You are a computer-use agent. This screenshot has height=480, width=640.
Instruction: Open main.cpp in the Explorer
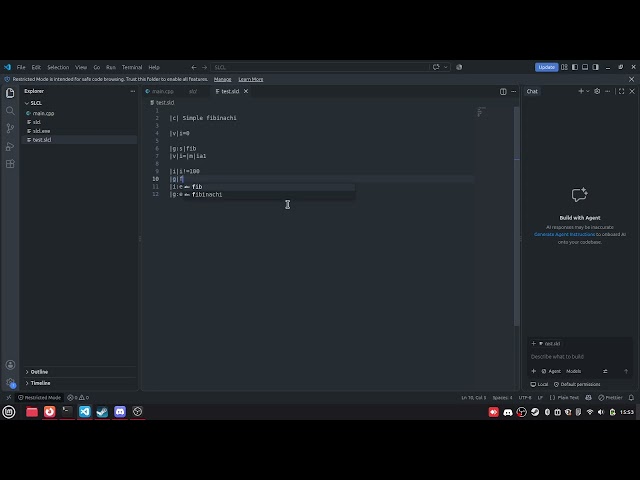click(80, 113)
